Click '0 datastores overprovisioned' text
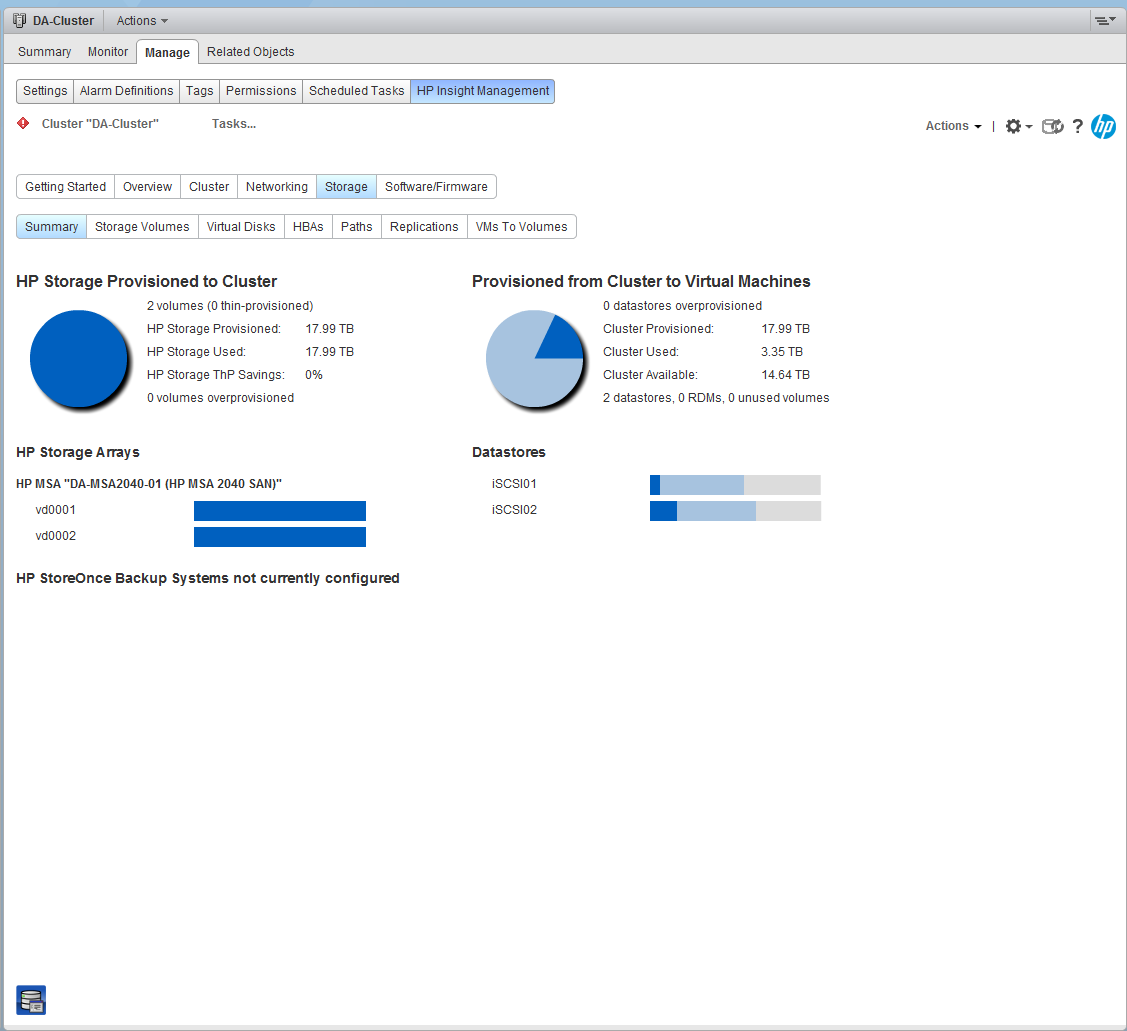 pos(682,306)
